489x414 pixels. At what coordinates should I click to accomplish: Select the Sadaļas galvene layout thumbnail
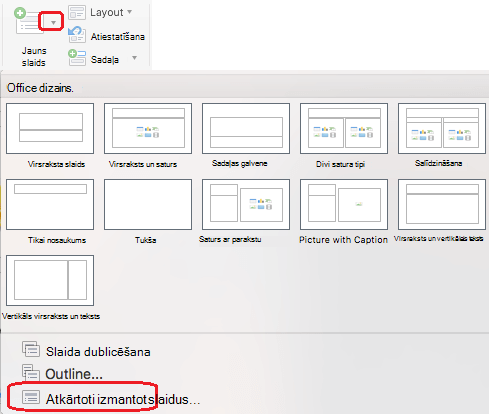click(x=246, y=128)
